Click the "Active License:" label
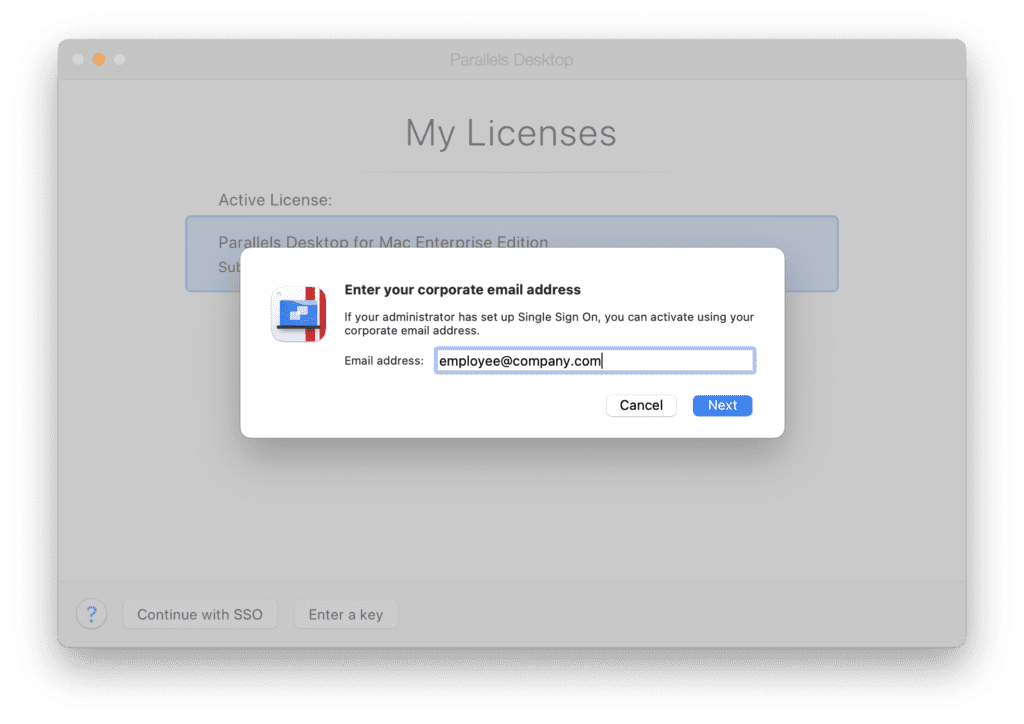 pos(275,200)
